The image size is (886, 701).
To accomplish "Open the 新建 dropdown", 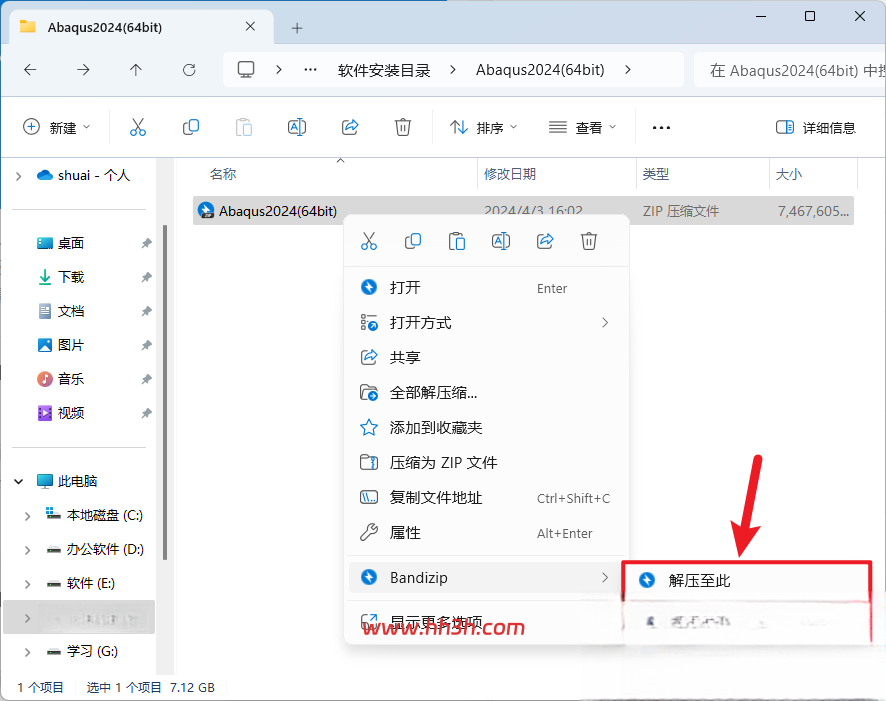I will [x=57, y=128].
